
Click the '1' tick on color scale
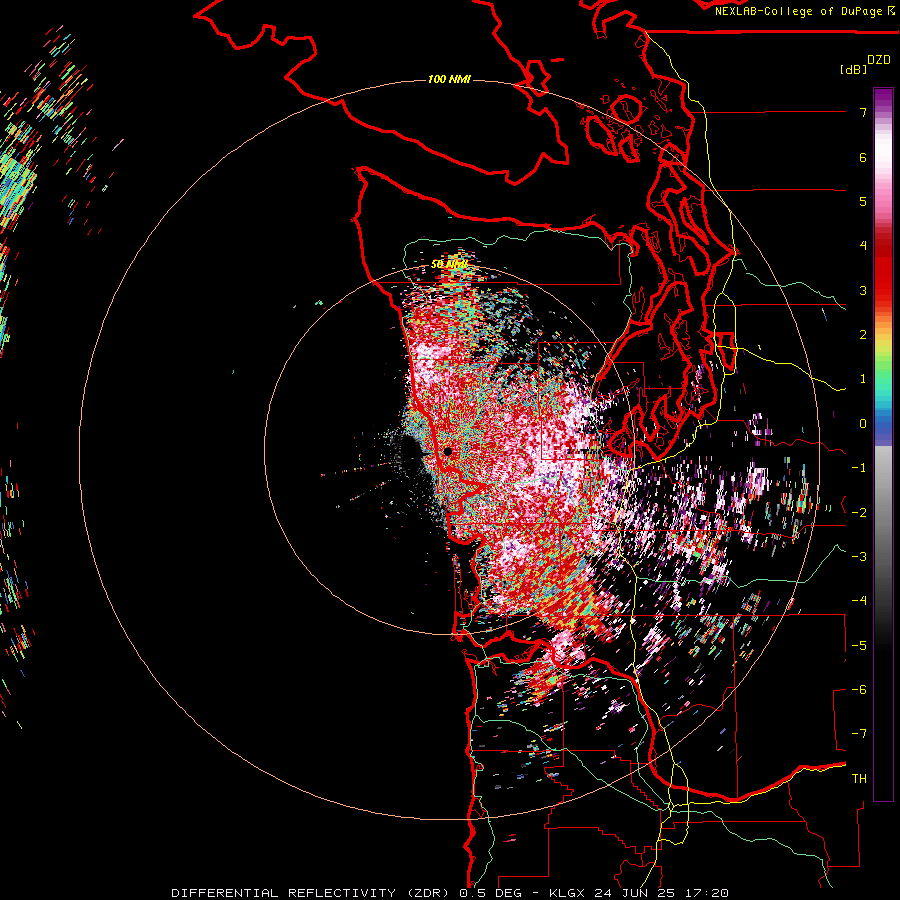tap(863, 379)
